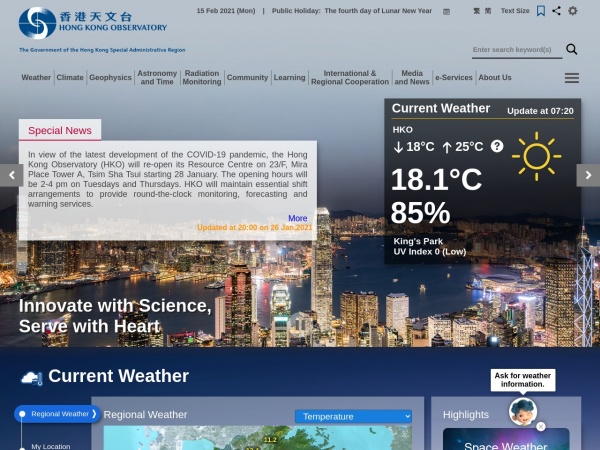Open settings via the gear icon
The width and height of the screenshot is (600, 450).
click(x=573, y=11)
